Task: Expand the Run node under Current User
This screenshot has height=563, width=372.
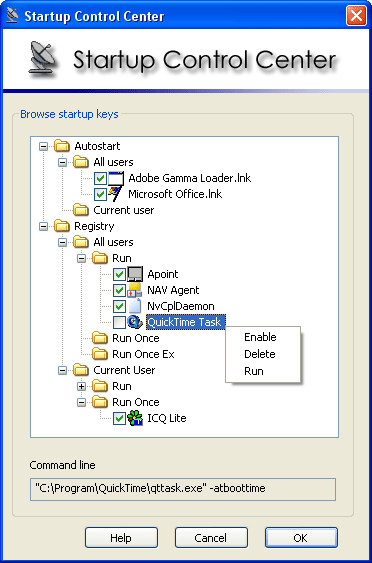Action: pyautogui.click(x=82, y=386)
